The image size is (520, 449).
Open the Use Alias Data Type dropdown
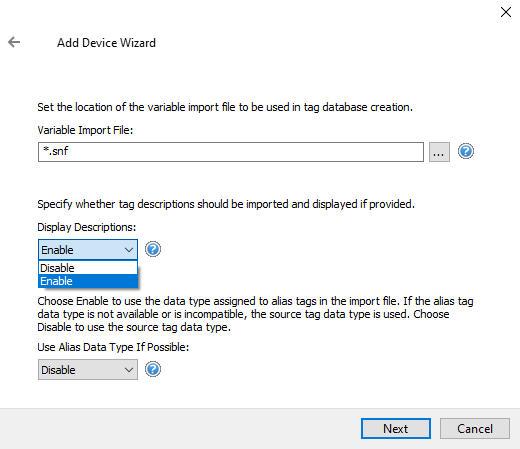click(x=88, y=370)
